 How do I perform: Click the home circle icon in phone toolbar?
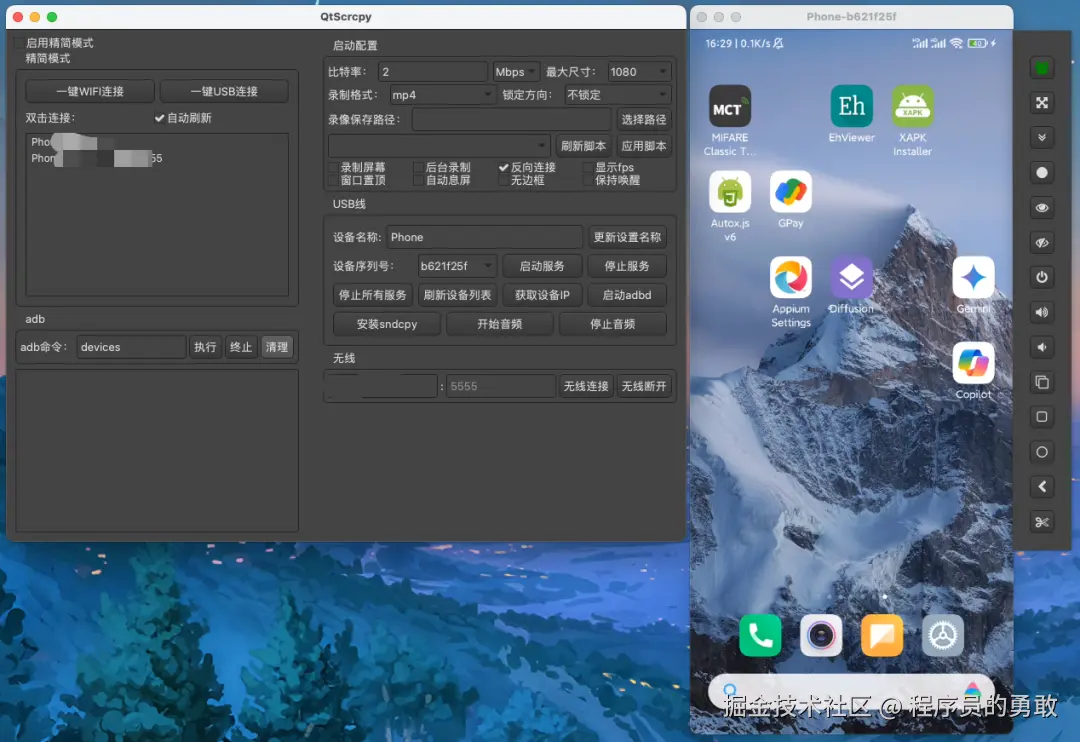click(x=1041, y=452)
